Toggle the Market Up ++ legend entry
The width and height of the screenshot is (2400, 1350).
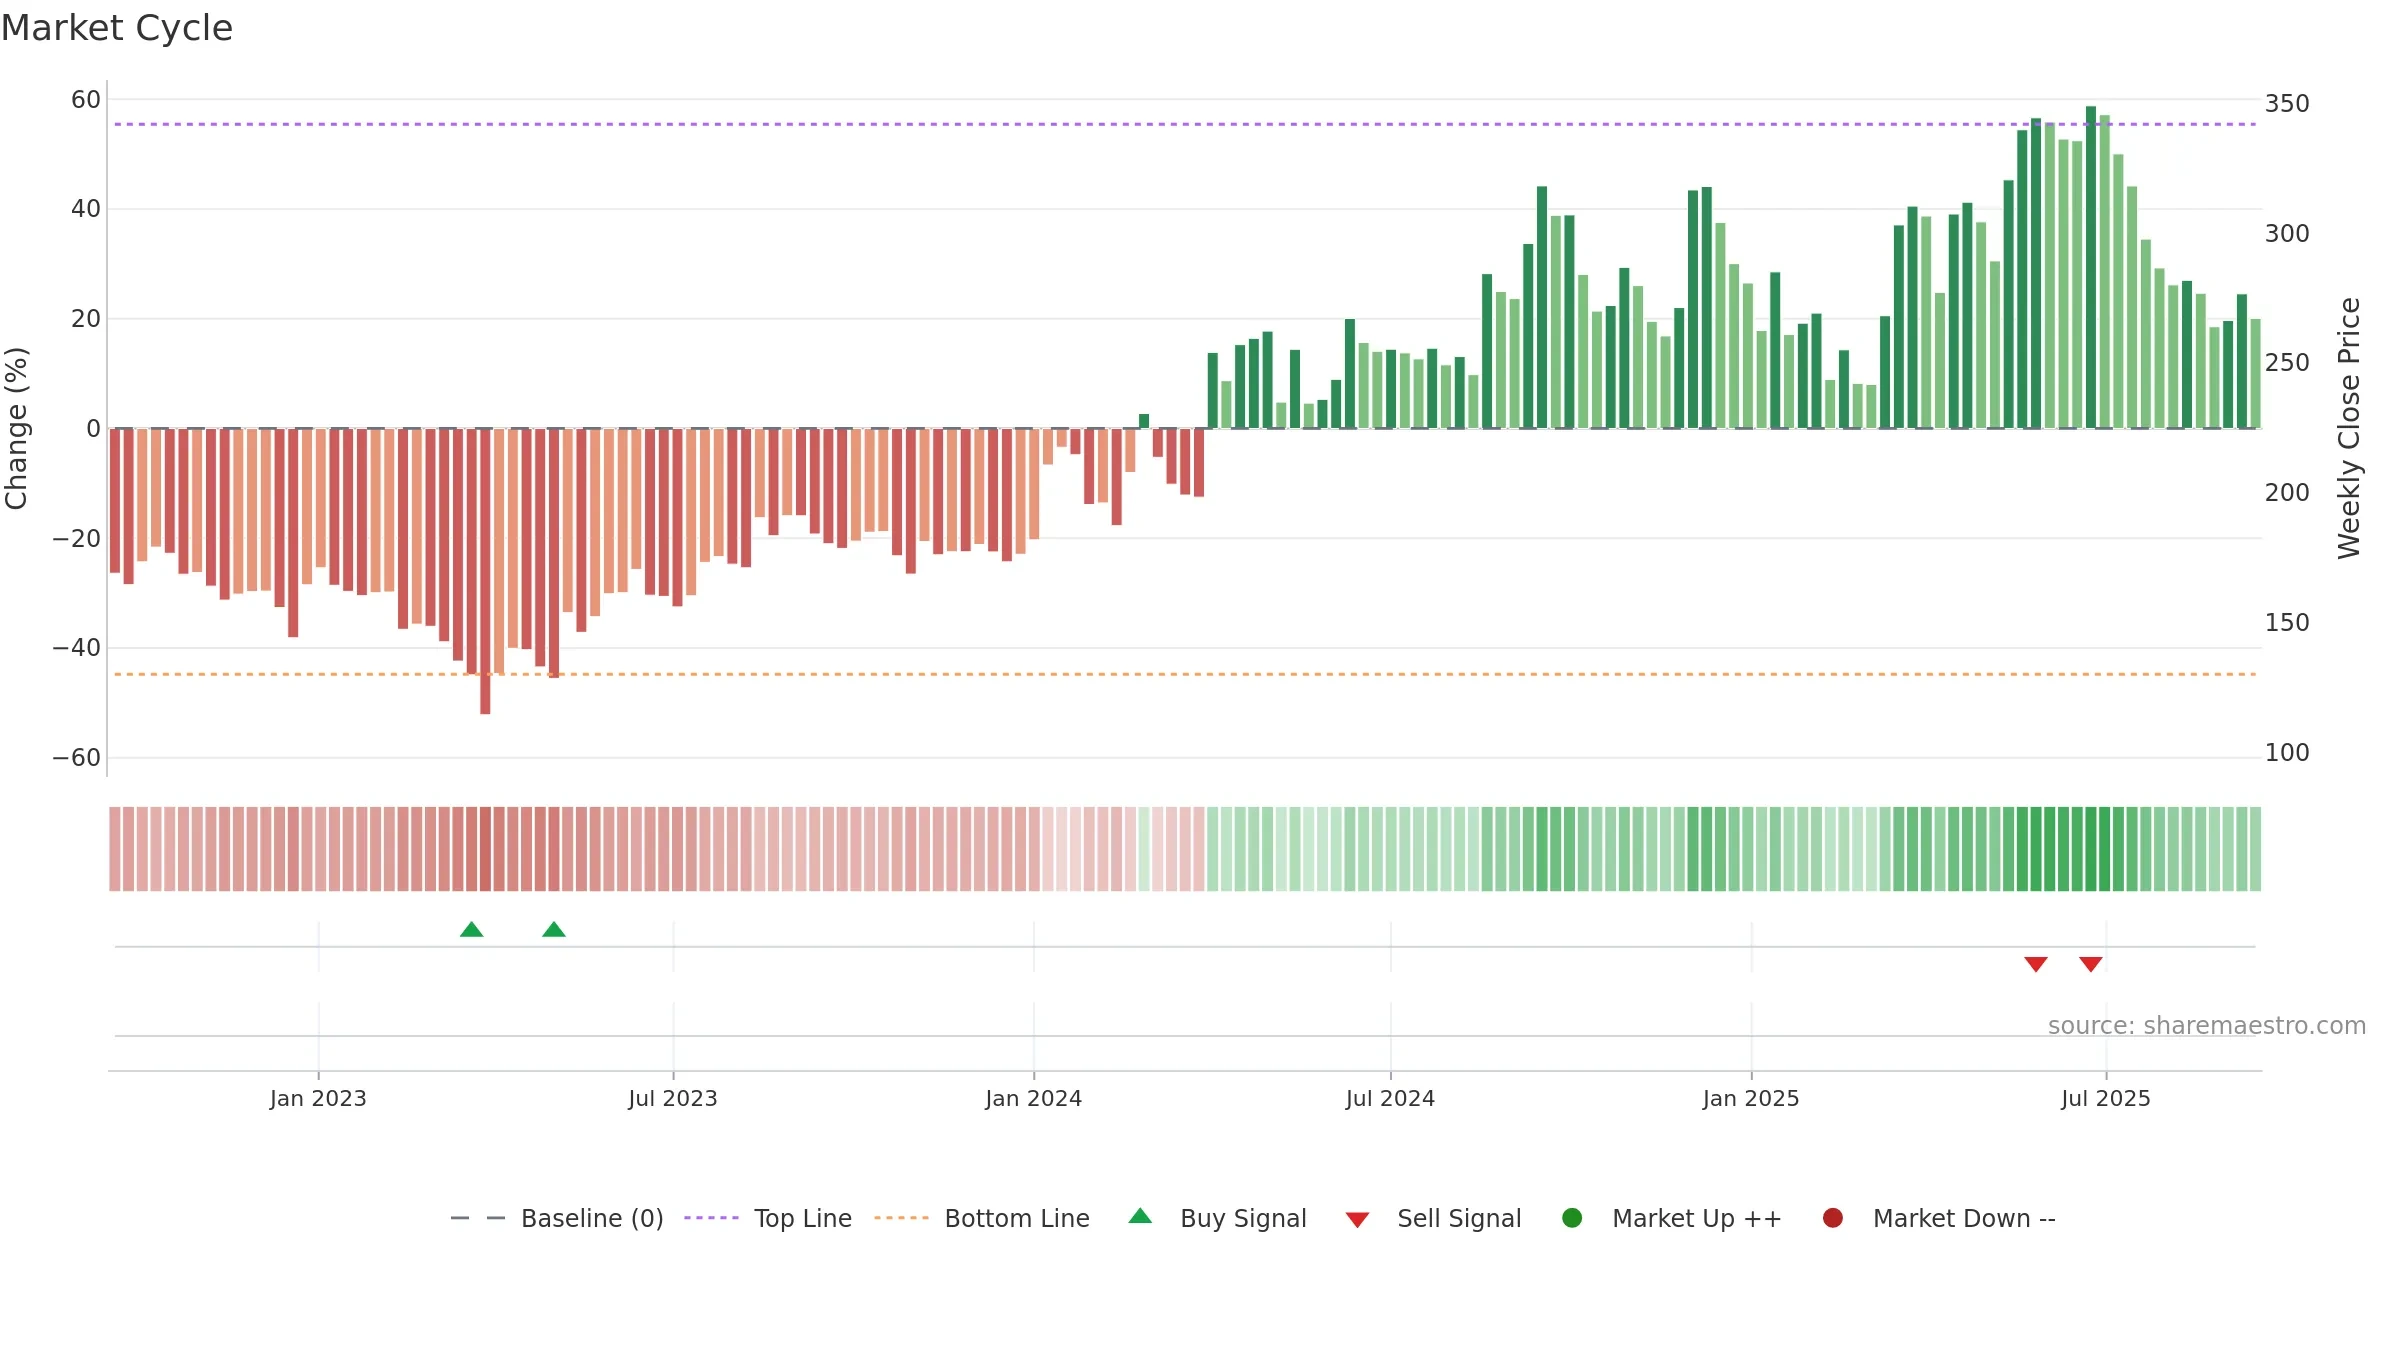1671,1218
